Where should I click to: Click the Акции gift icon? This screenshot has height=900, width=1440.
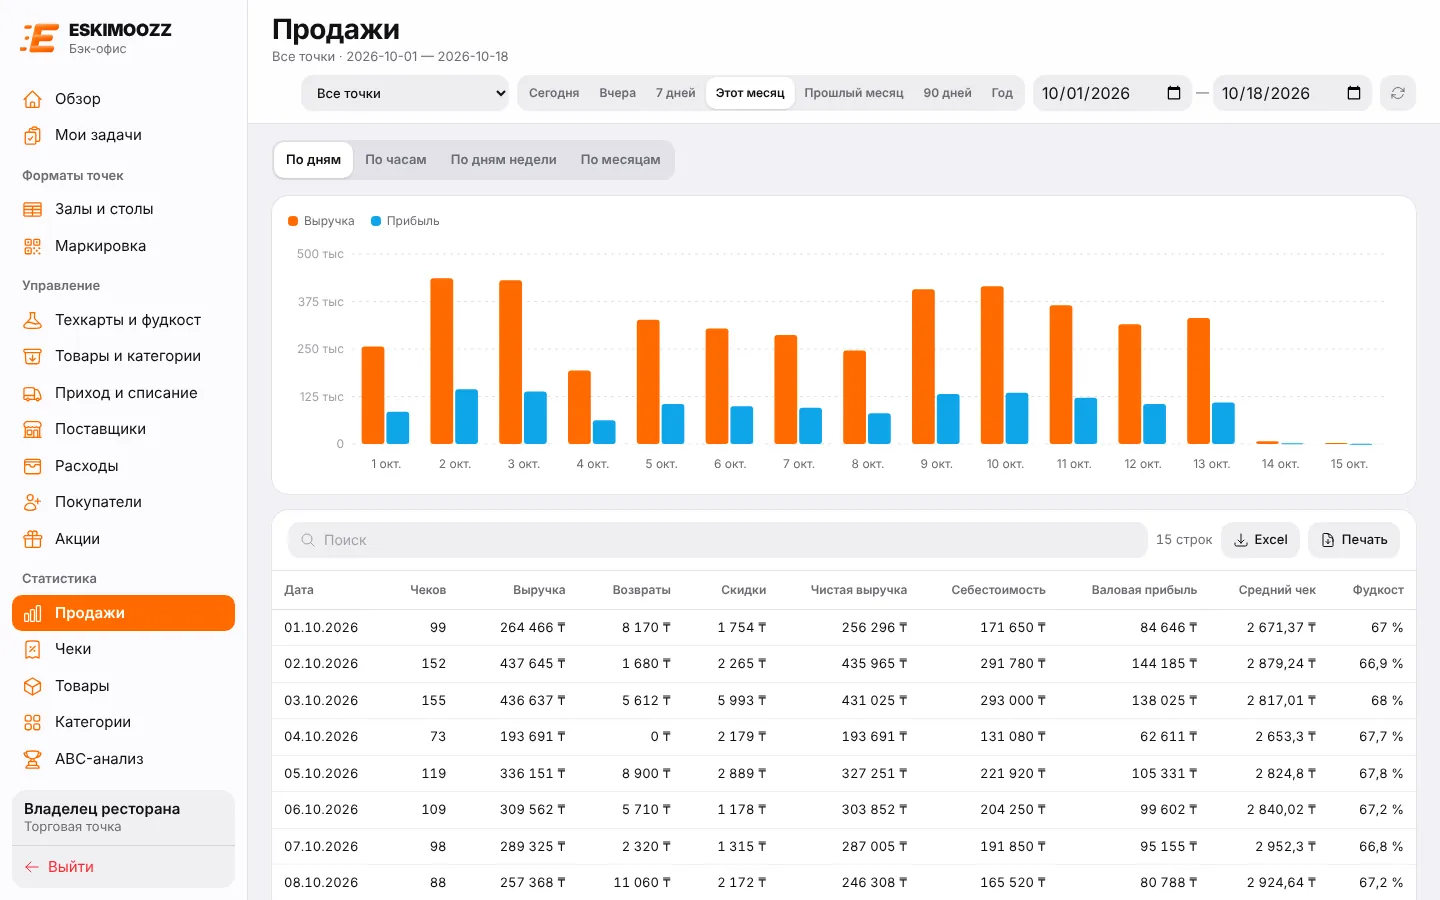tap(33, 539)
